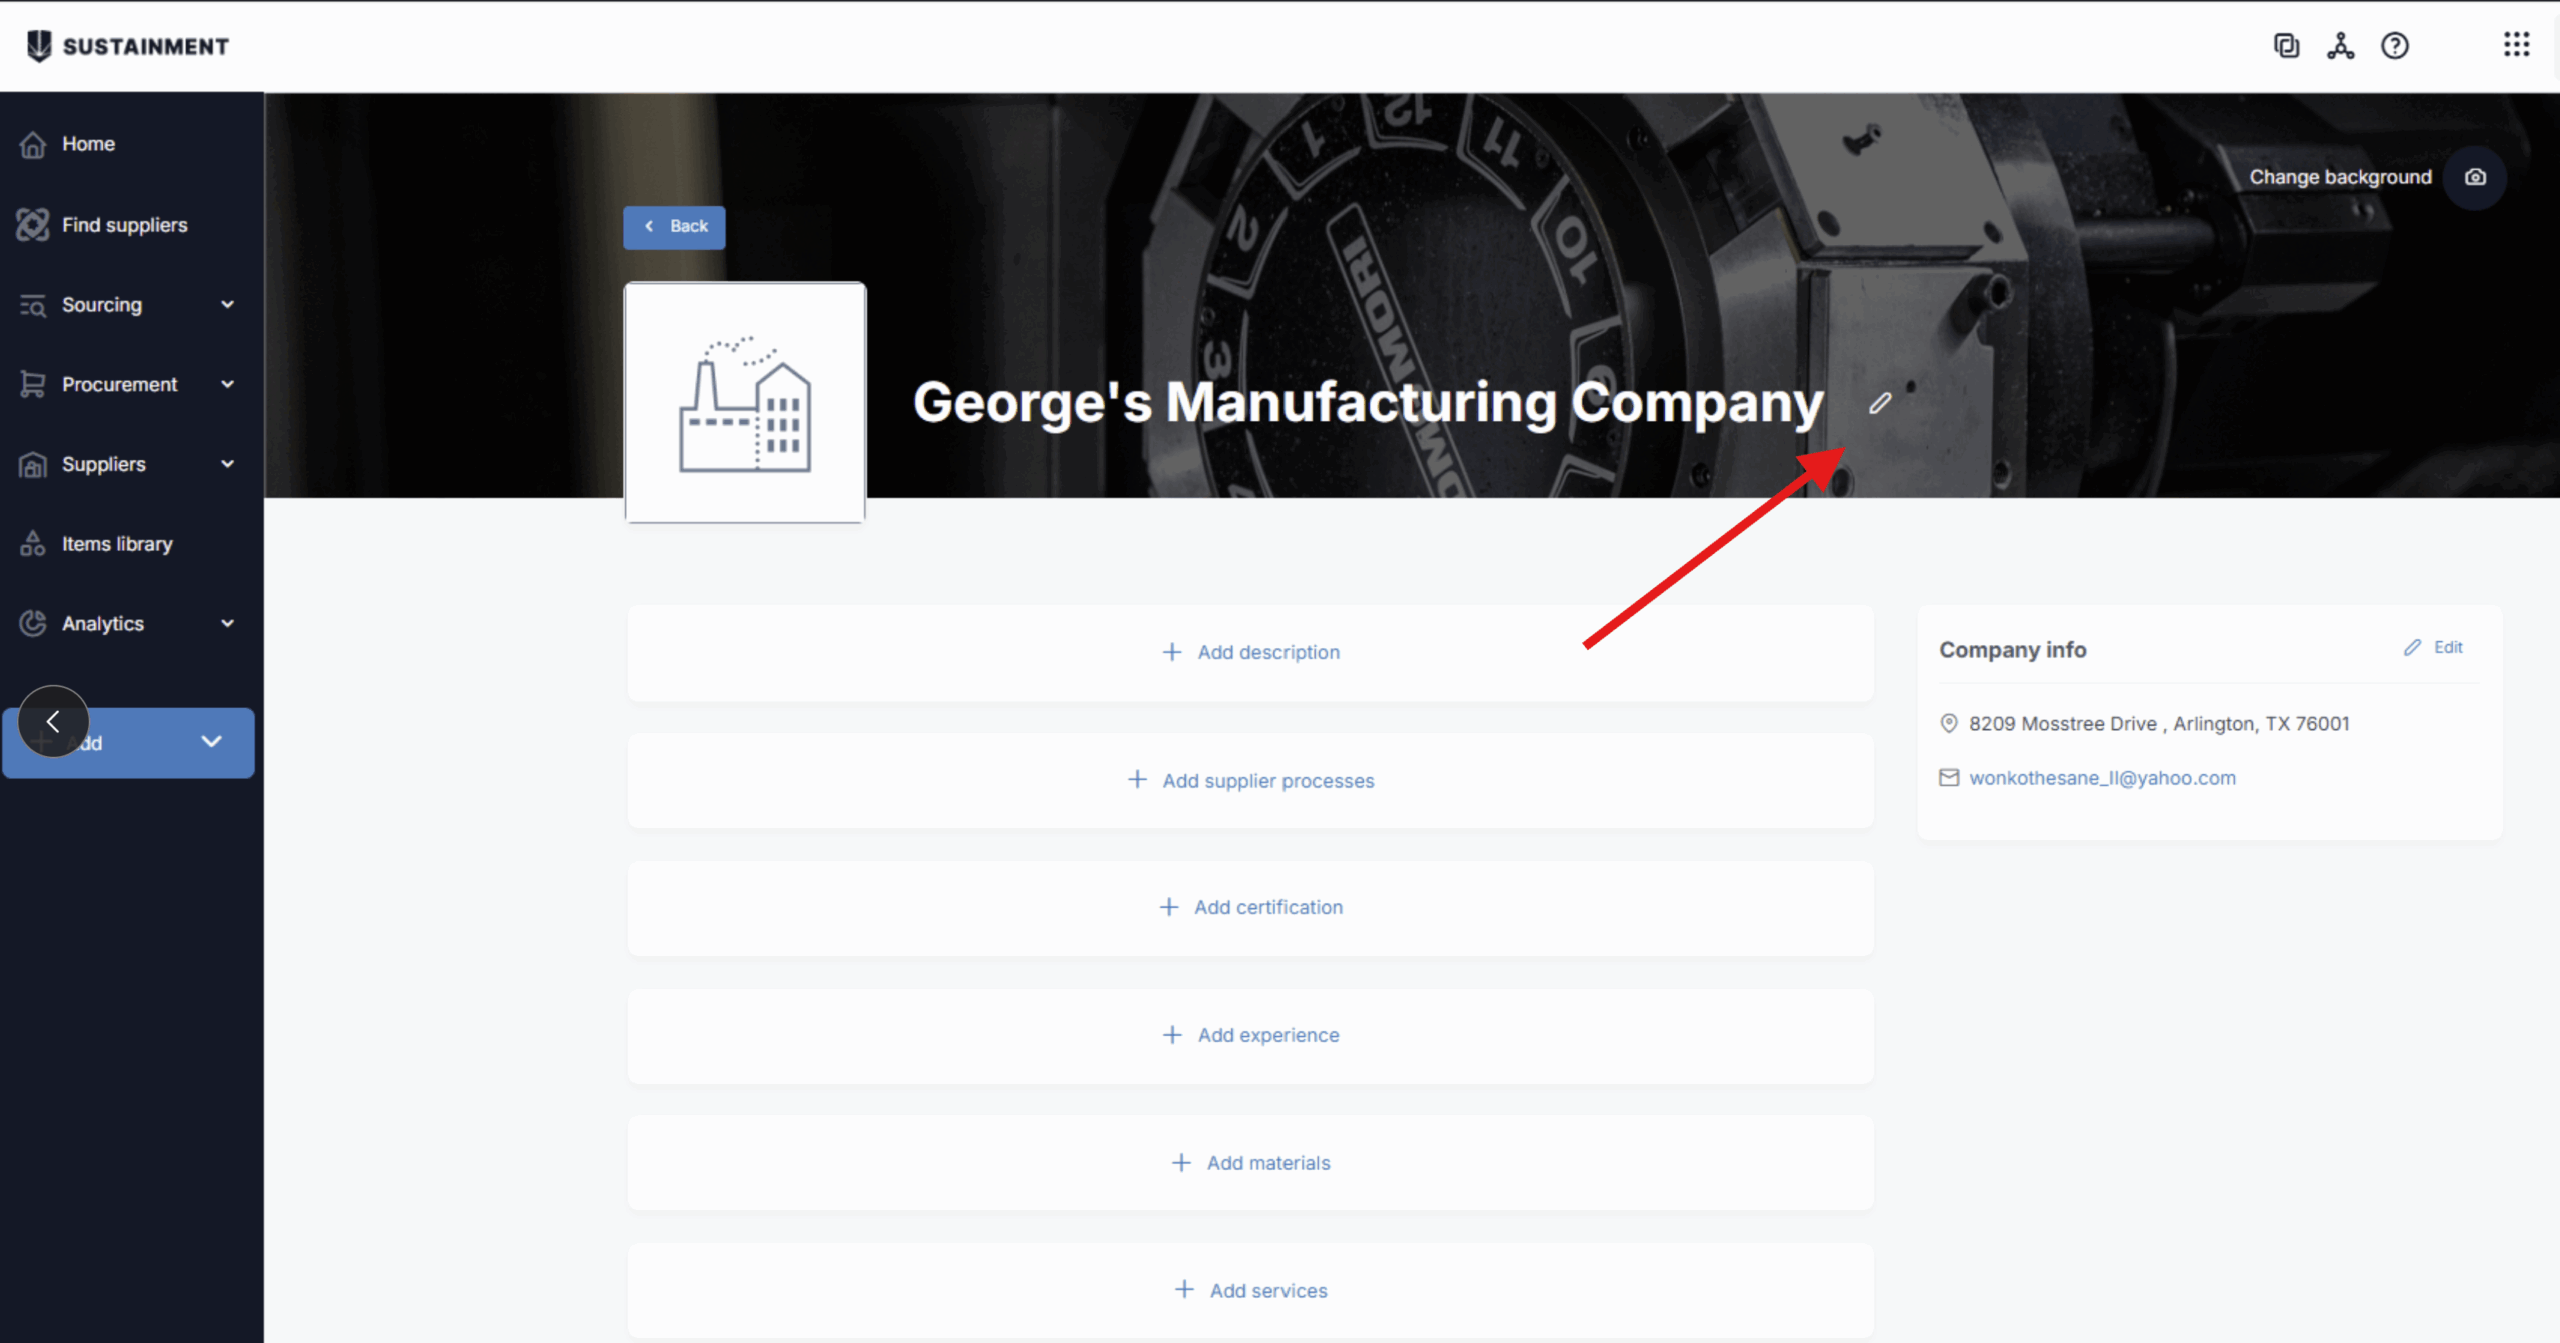2560x1343 pixels.
Task: Open the blue Add dropdown button
Action: point(128,743)
